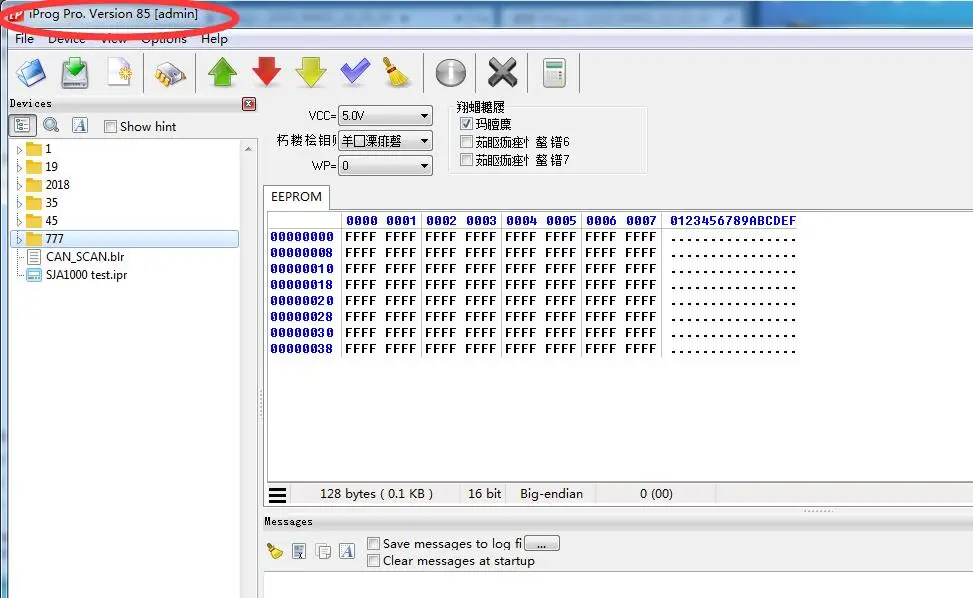Screen dimensions: 973x598
Task: Open the dropdown below VCC
Action: [385, 141]
